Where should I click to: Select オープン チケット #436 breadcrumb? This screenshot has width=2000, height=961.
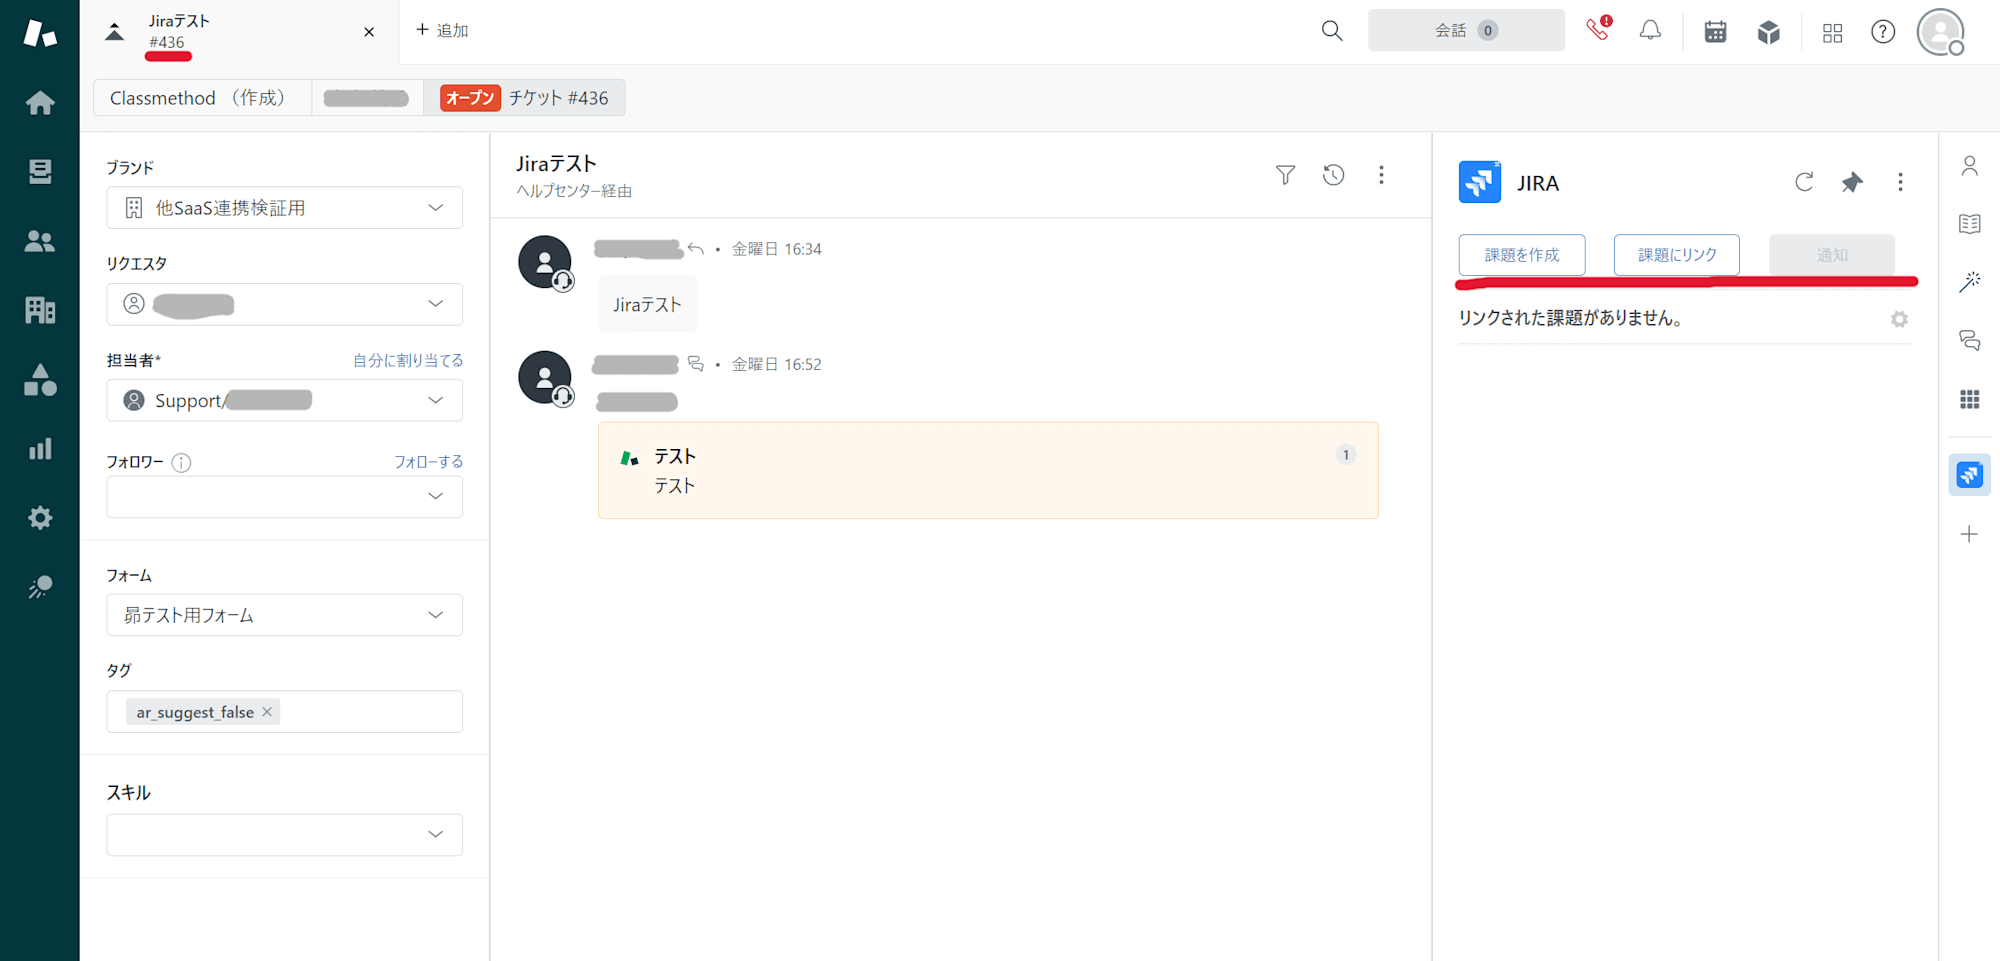524,98
